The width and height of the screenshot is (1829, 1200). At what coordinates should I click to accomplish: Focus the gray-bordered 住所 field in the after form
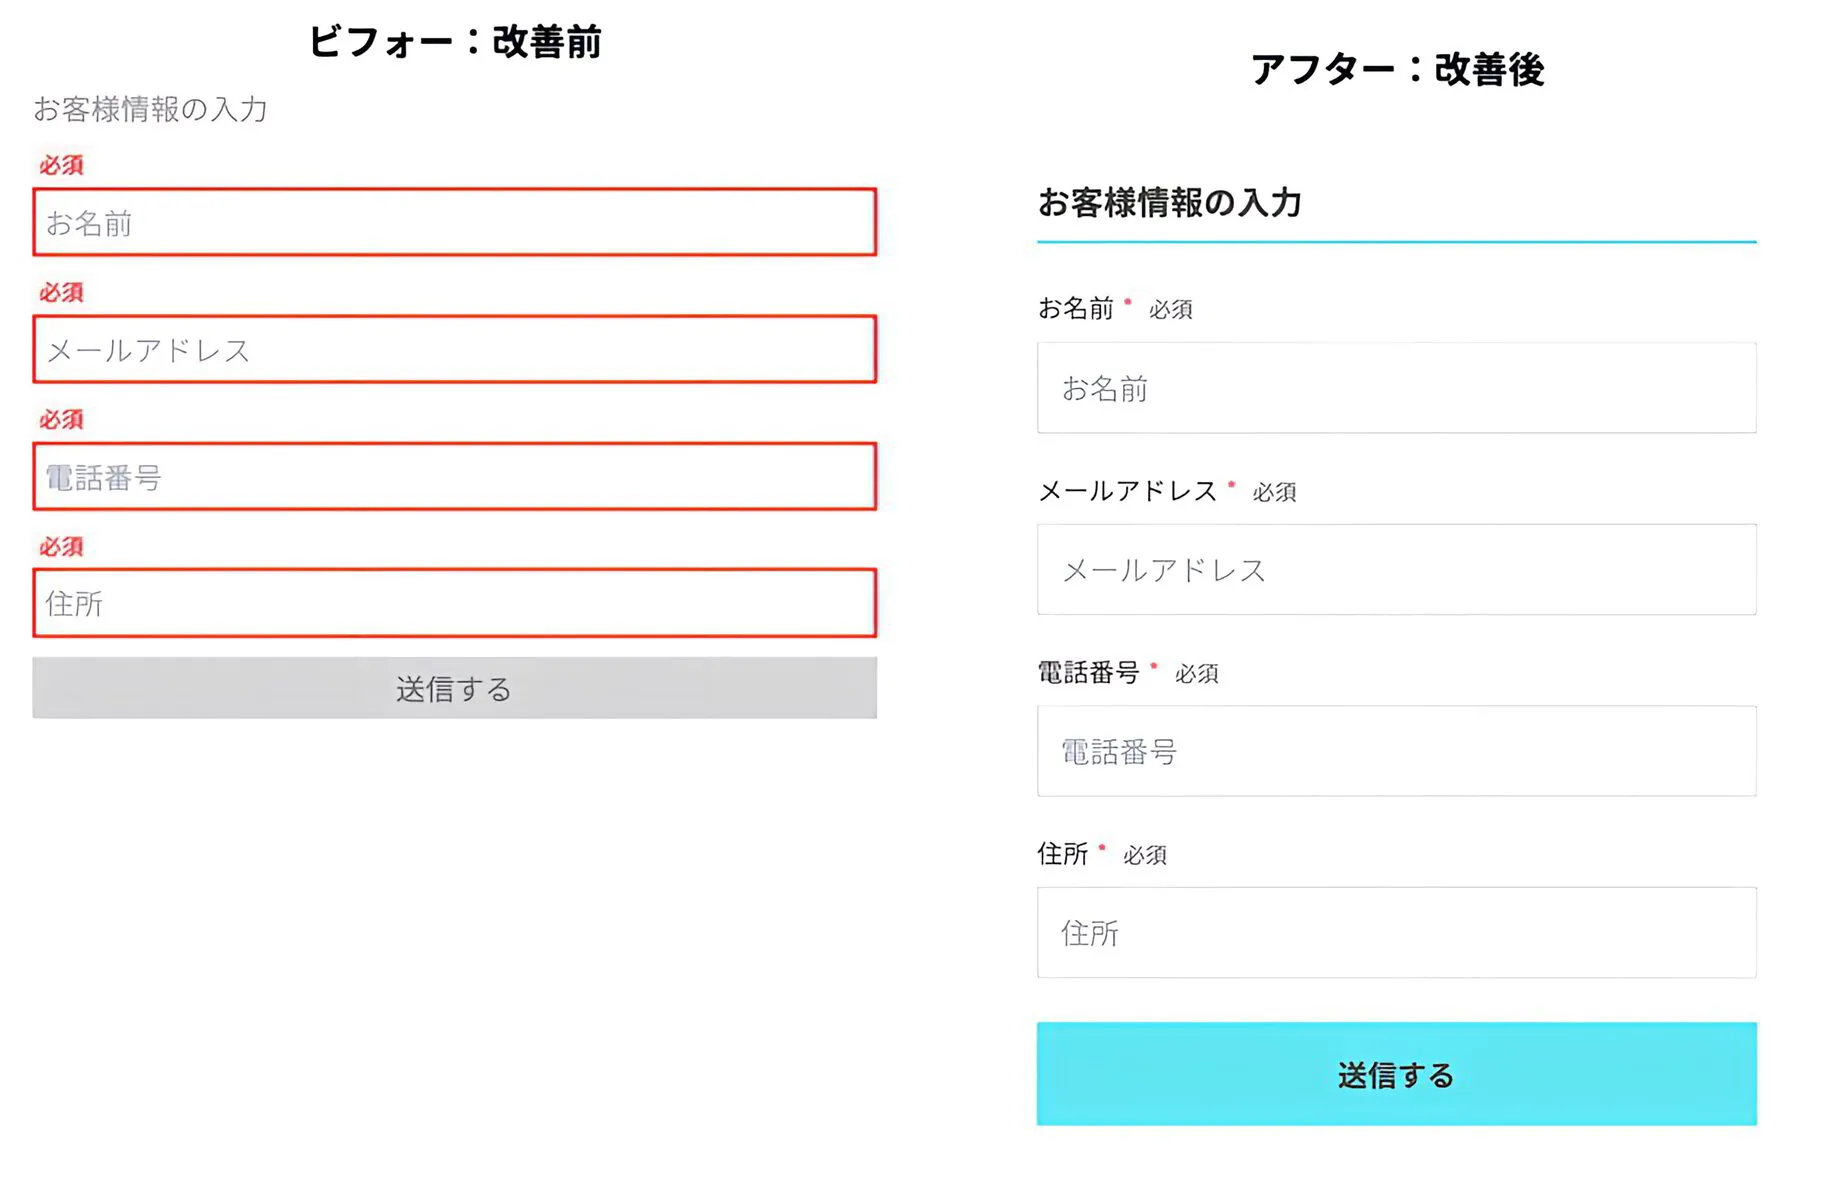pyautogui.click(x=1396, y=933)
